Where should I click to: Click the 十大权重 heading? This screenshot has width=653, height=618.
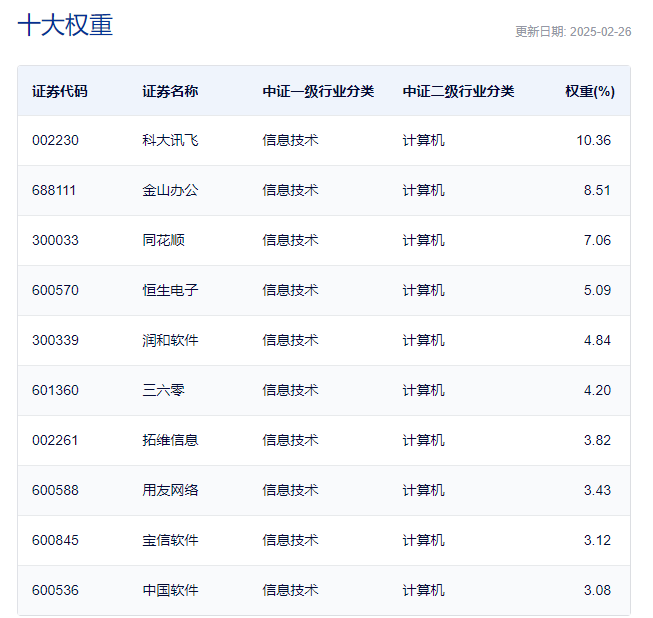coord(65,25)
